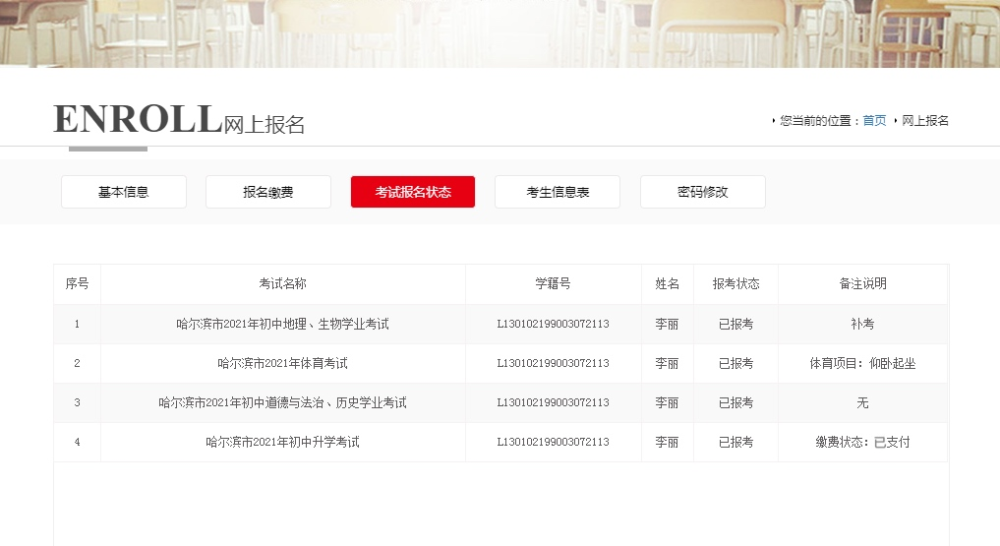Click the 报考状态 column header
The image size is (1000, 546).
736,284
